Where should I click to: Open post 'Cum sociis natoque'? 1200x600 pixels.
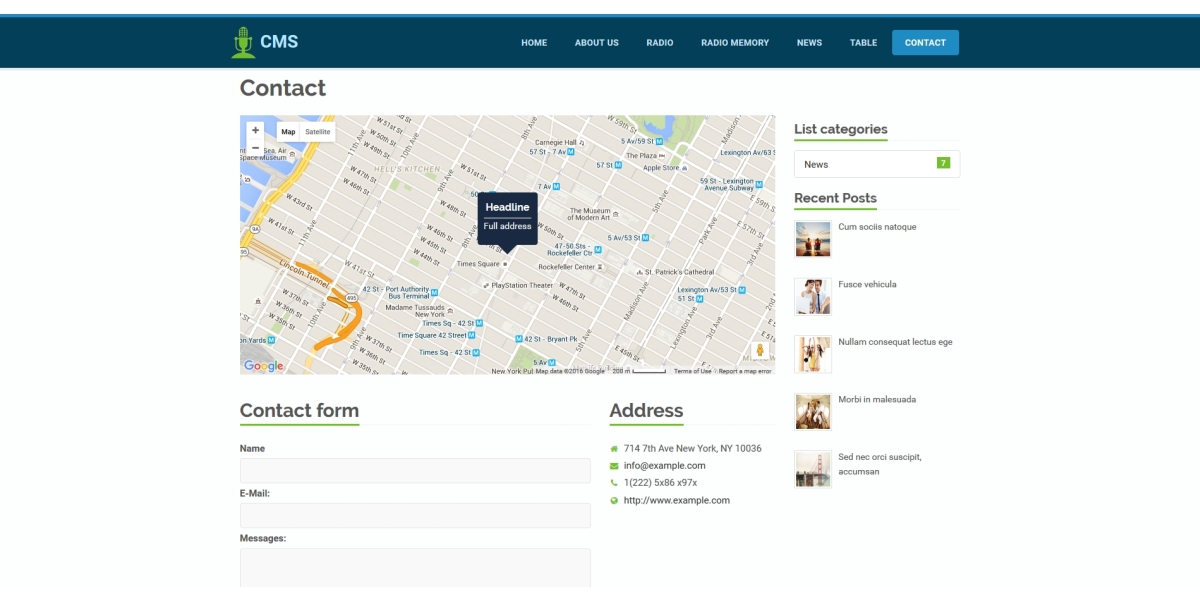pos(877,227)
